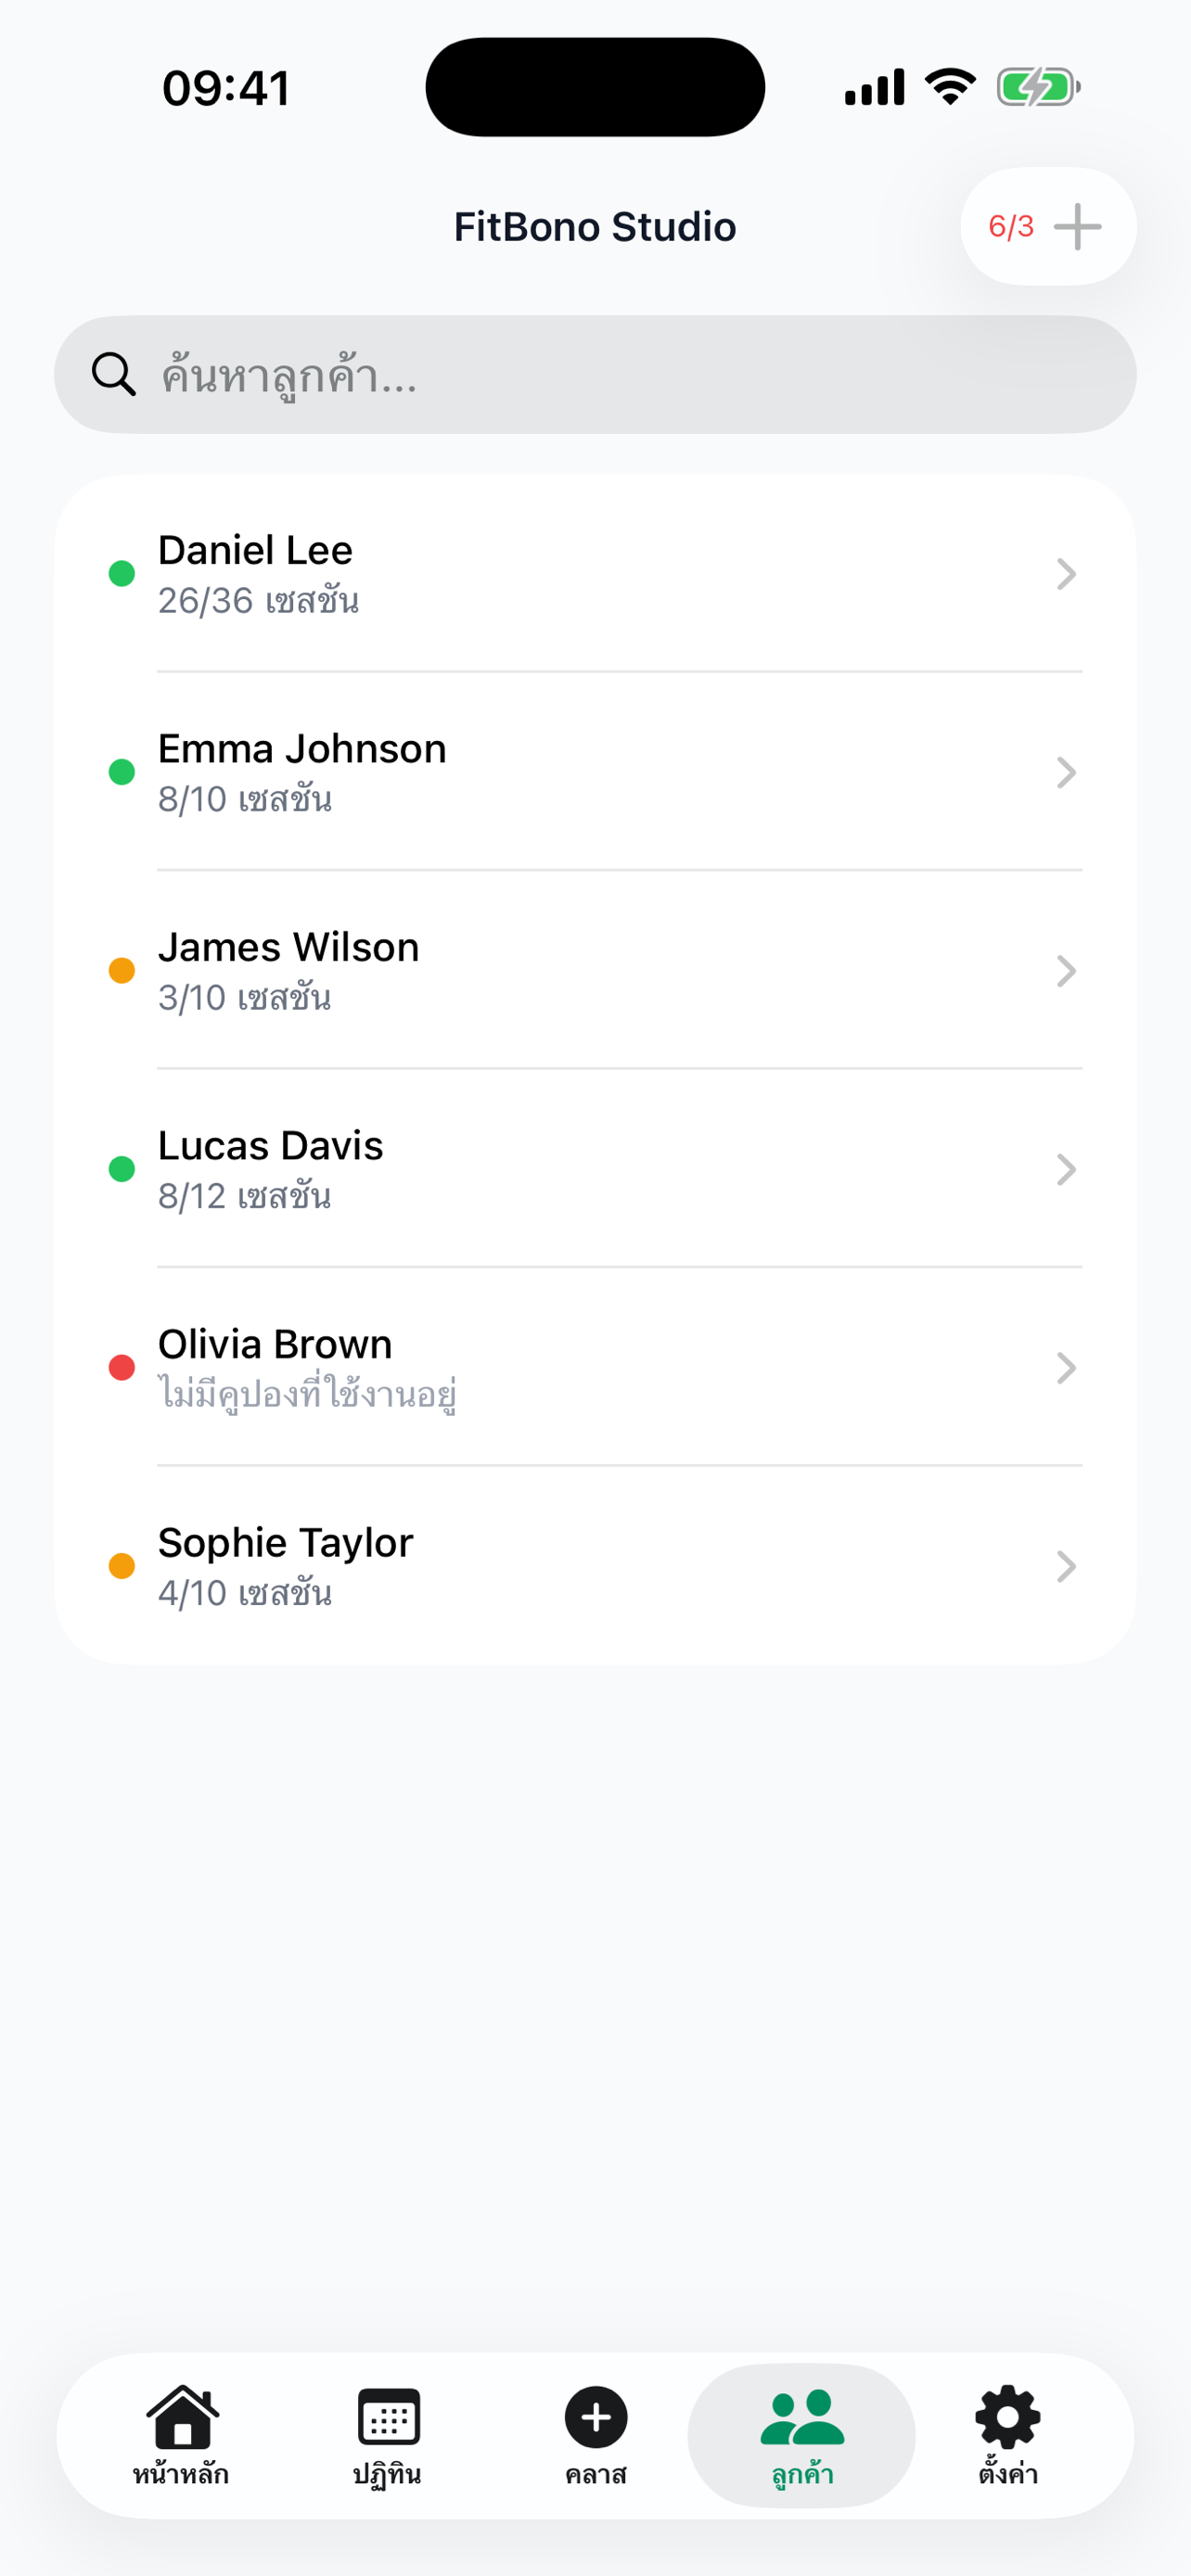Select the green people clients icon
Viewport: 1191px width, 2576px height.
(x=802, y=2417)
